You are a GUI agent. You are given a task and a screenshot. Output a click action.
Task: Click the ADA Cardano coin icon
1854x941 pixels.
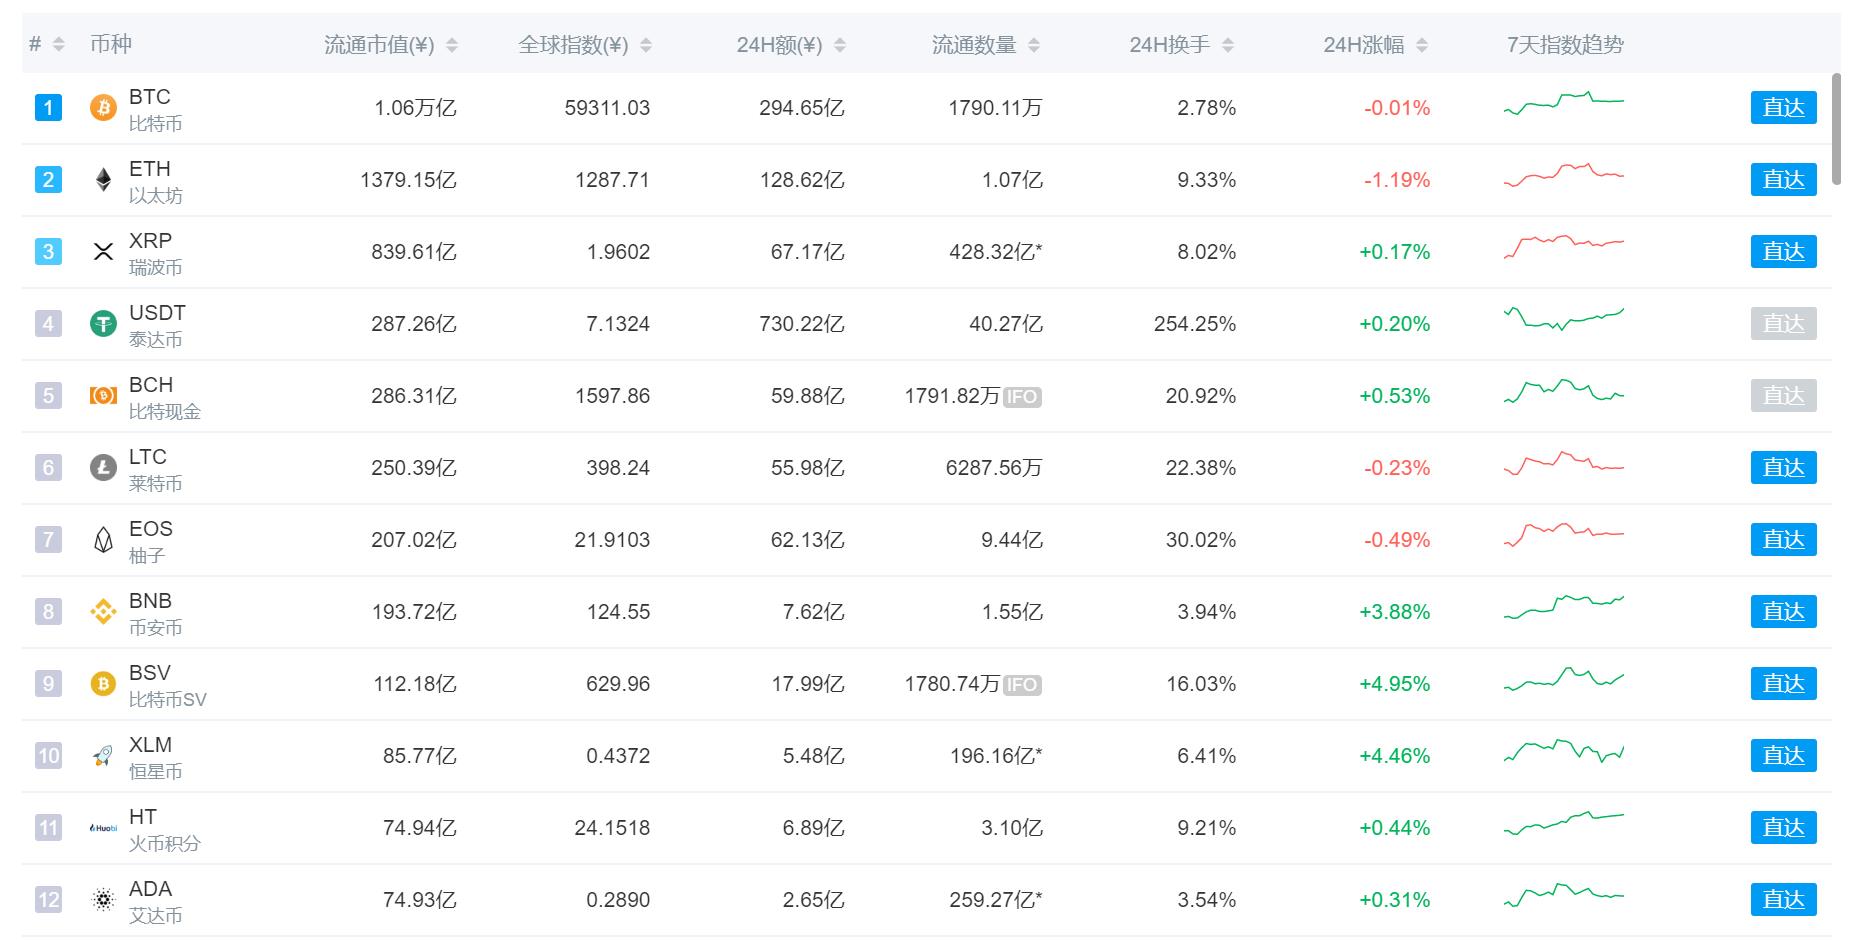coord(103,899)
